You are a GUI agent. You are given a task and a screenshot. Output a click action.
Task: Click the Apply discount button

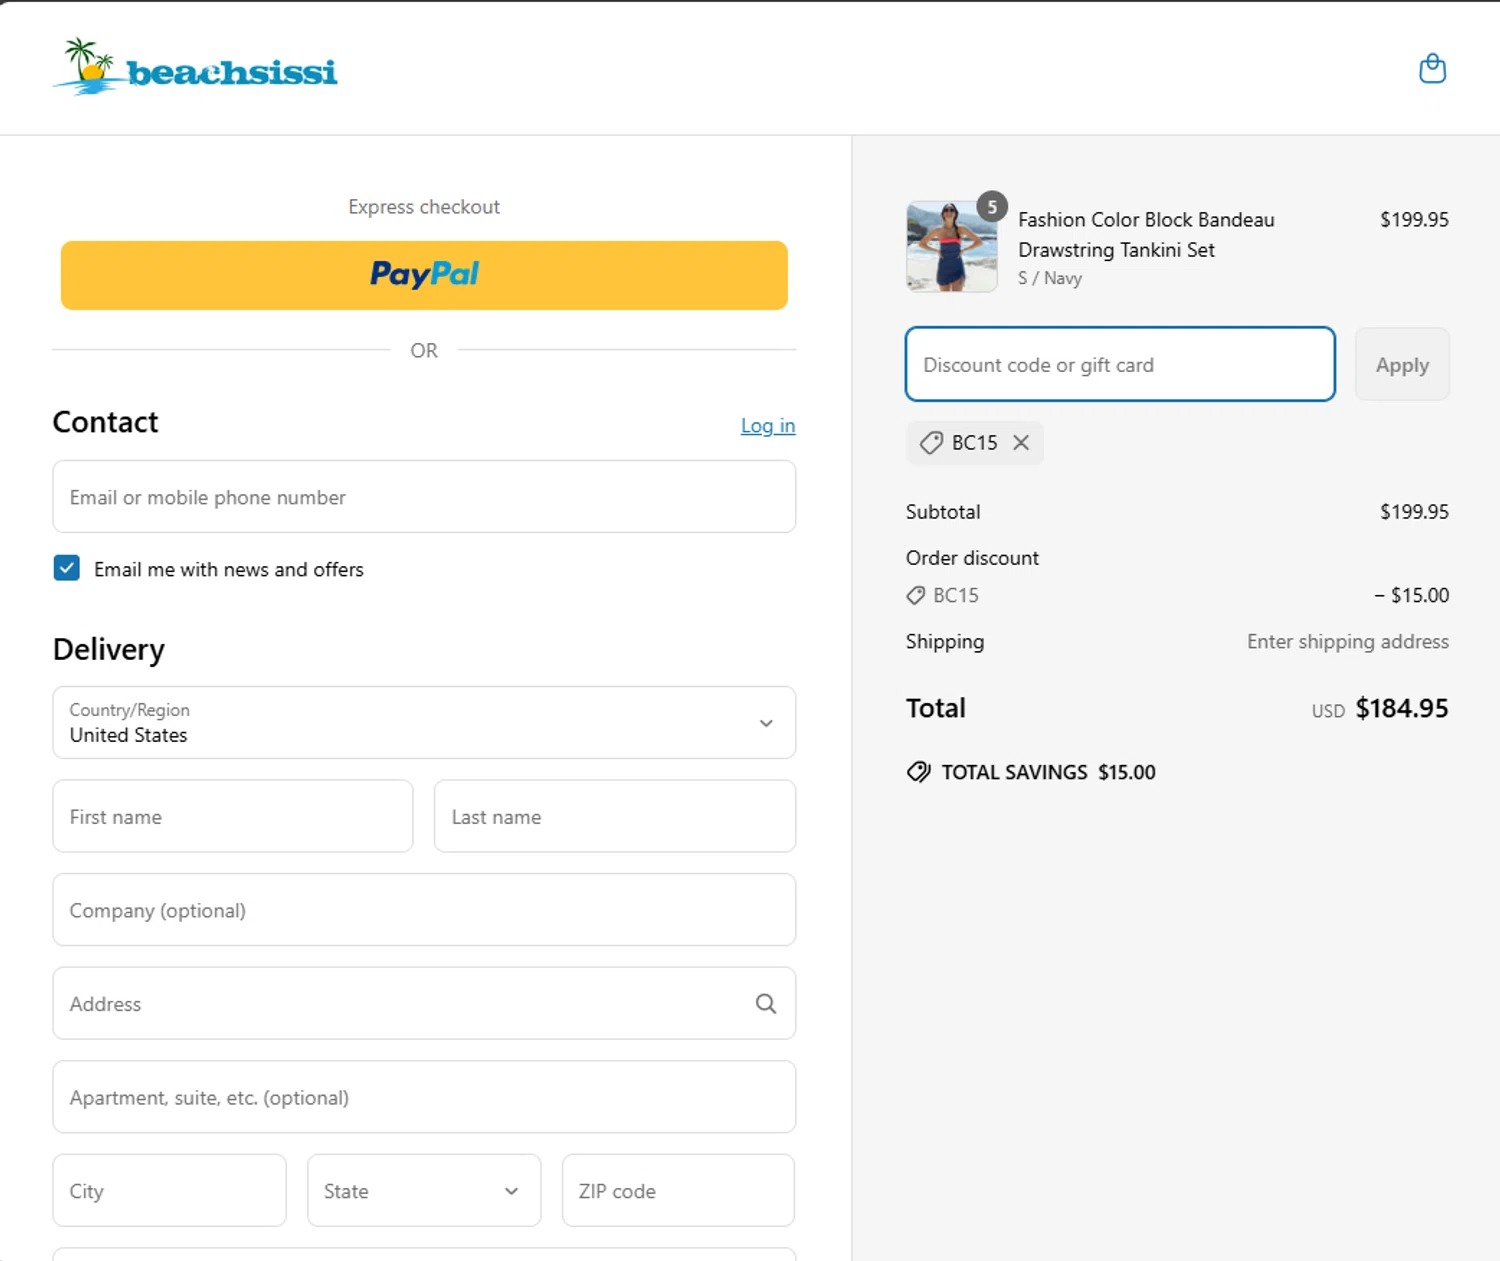click(x=1402, y=364)
